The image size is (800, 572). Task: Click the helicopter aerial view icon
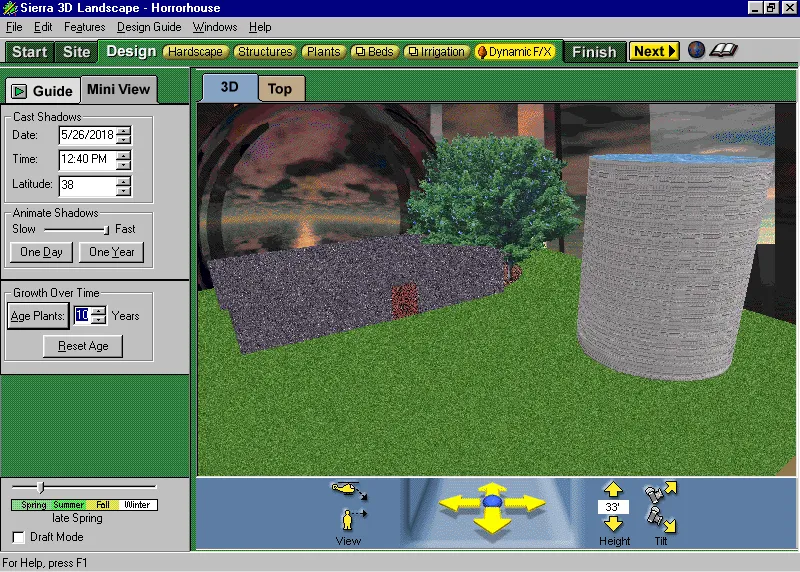point(349,489)
